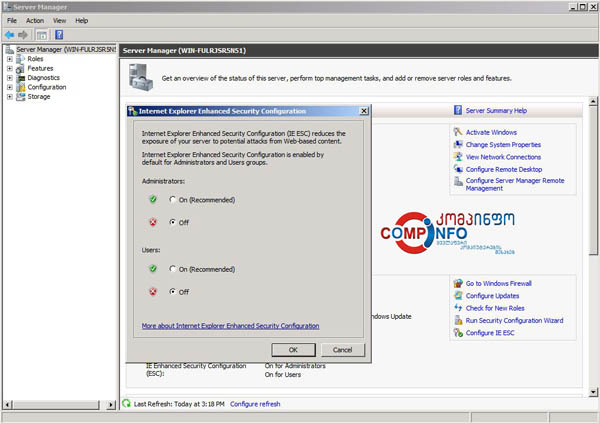Expand the Roles tree node

pyautogui.click(x=10, y=59)
